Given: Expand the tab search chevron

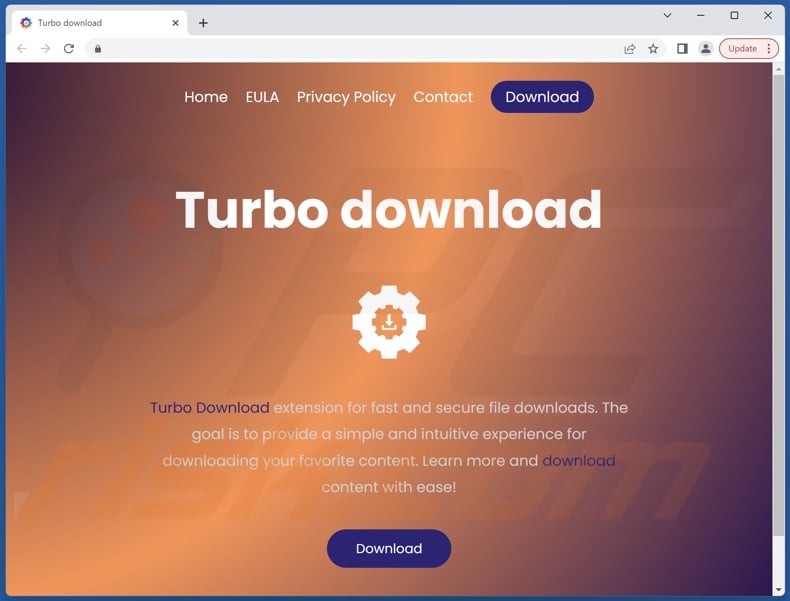Looking at the screenshot, I should (667, 16).
